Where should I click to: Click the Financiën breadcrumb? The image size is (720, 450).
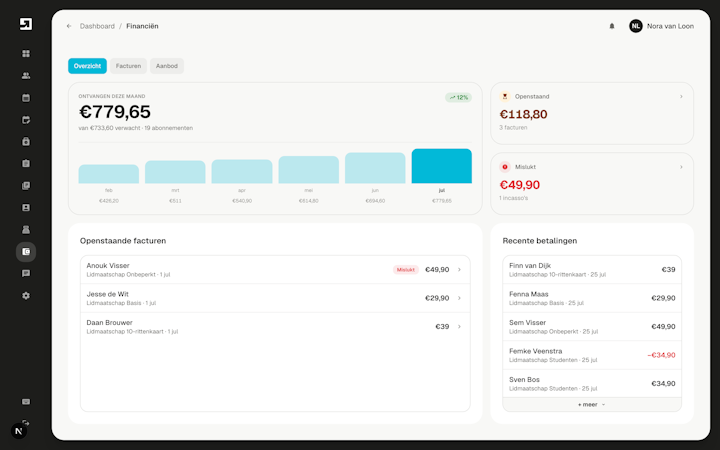click(142, 26)
